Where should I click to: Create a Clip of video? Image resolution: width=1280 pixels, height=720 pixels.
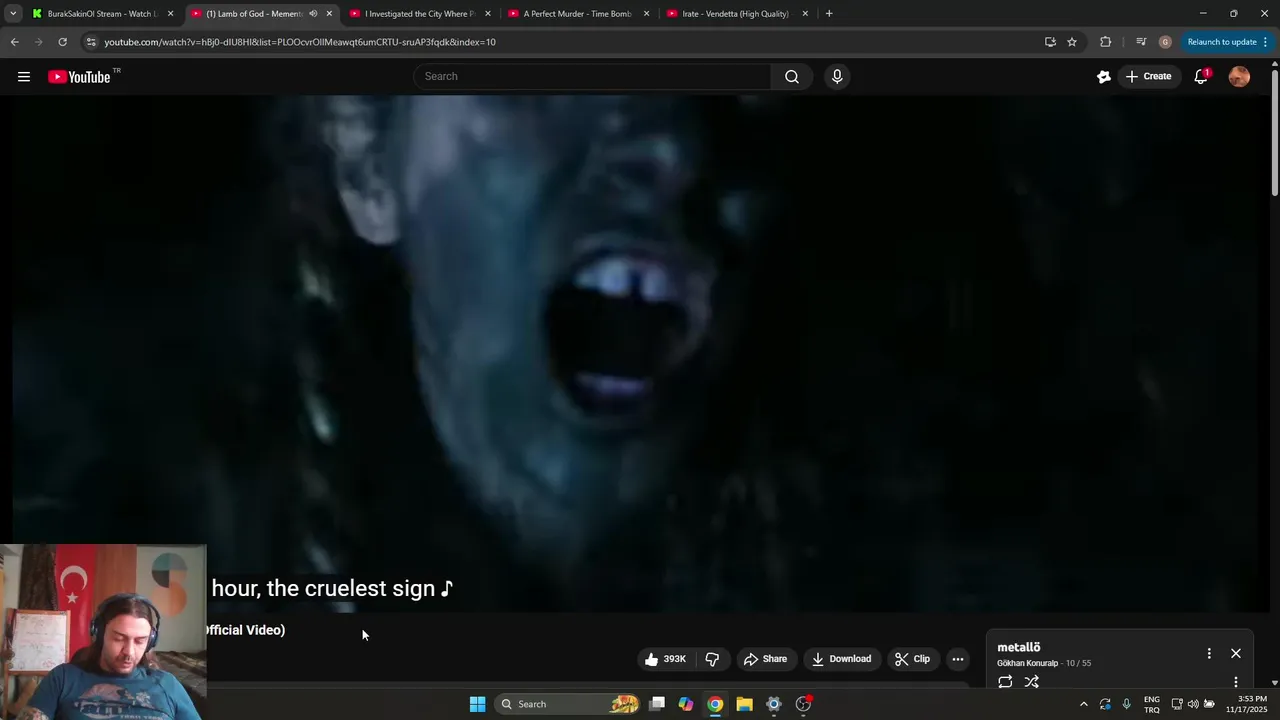click(x=912, y=659)
